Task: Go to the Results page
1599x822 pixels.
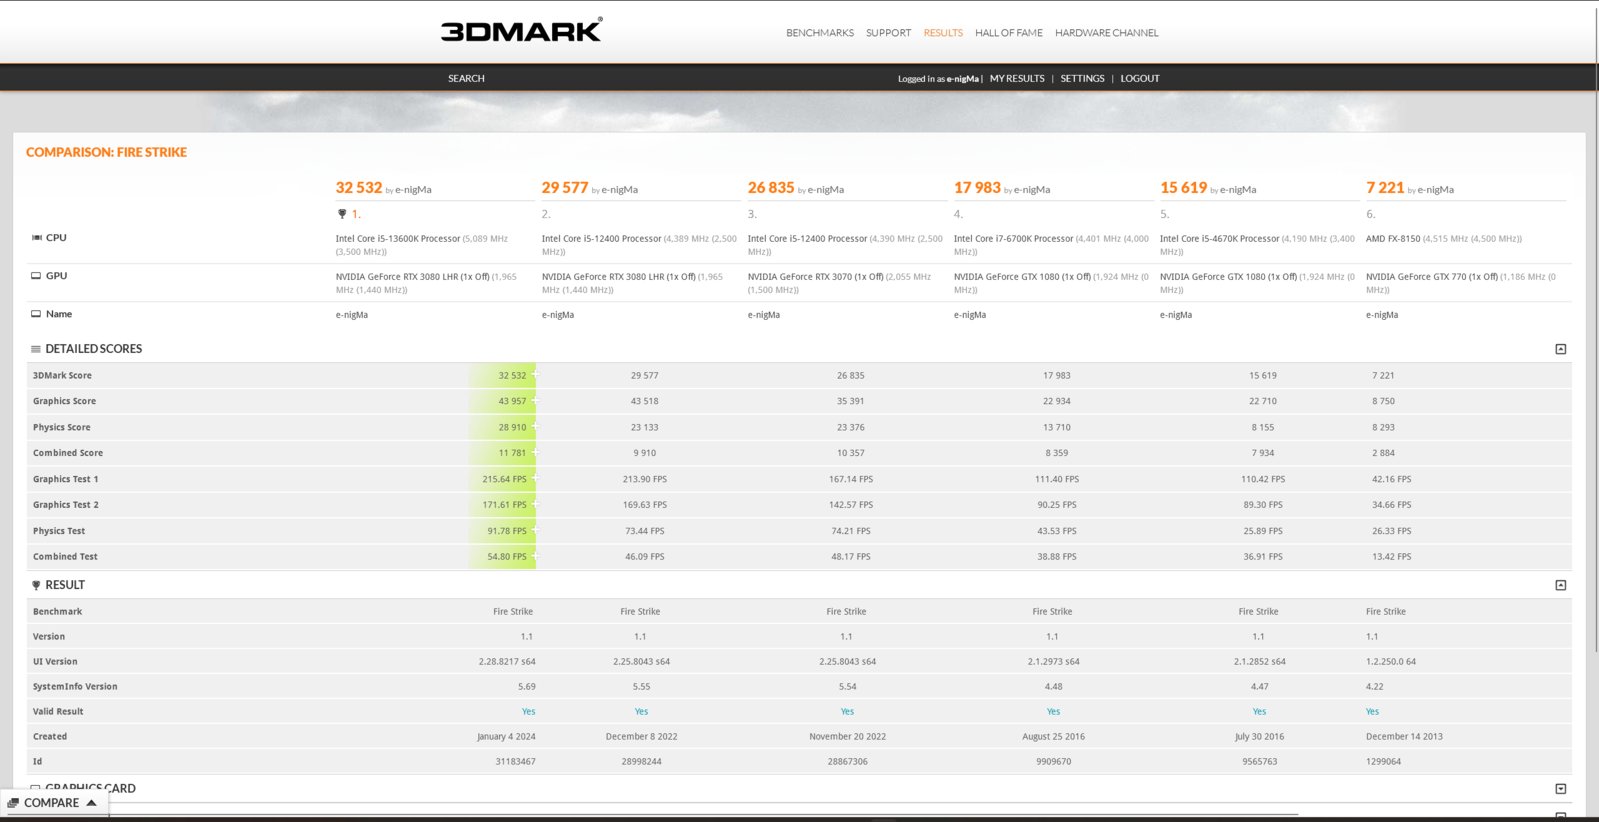Action: point(943,33)
